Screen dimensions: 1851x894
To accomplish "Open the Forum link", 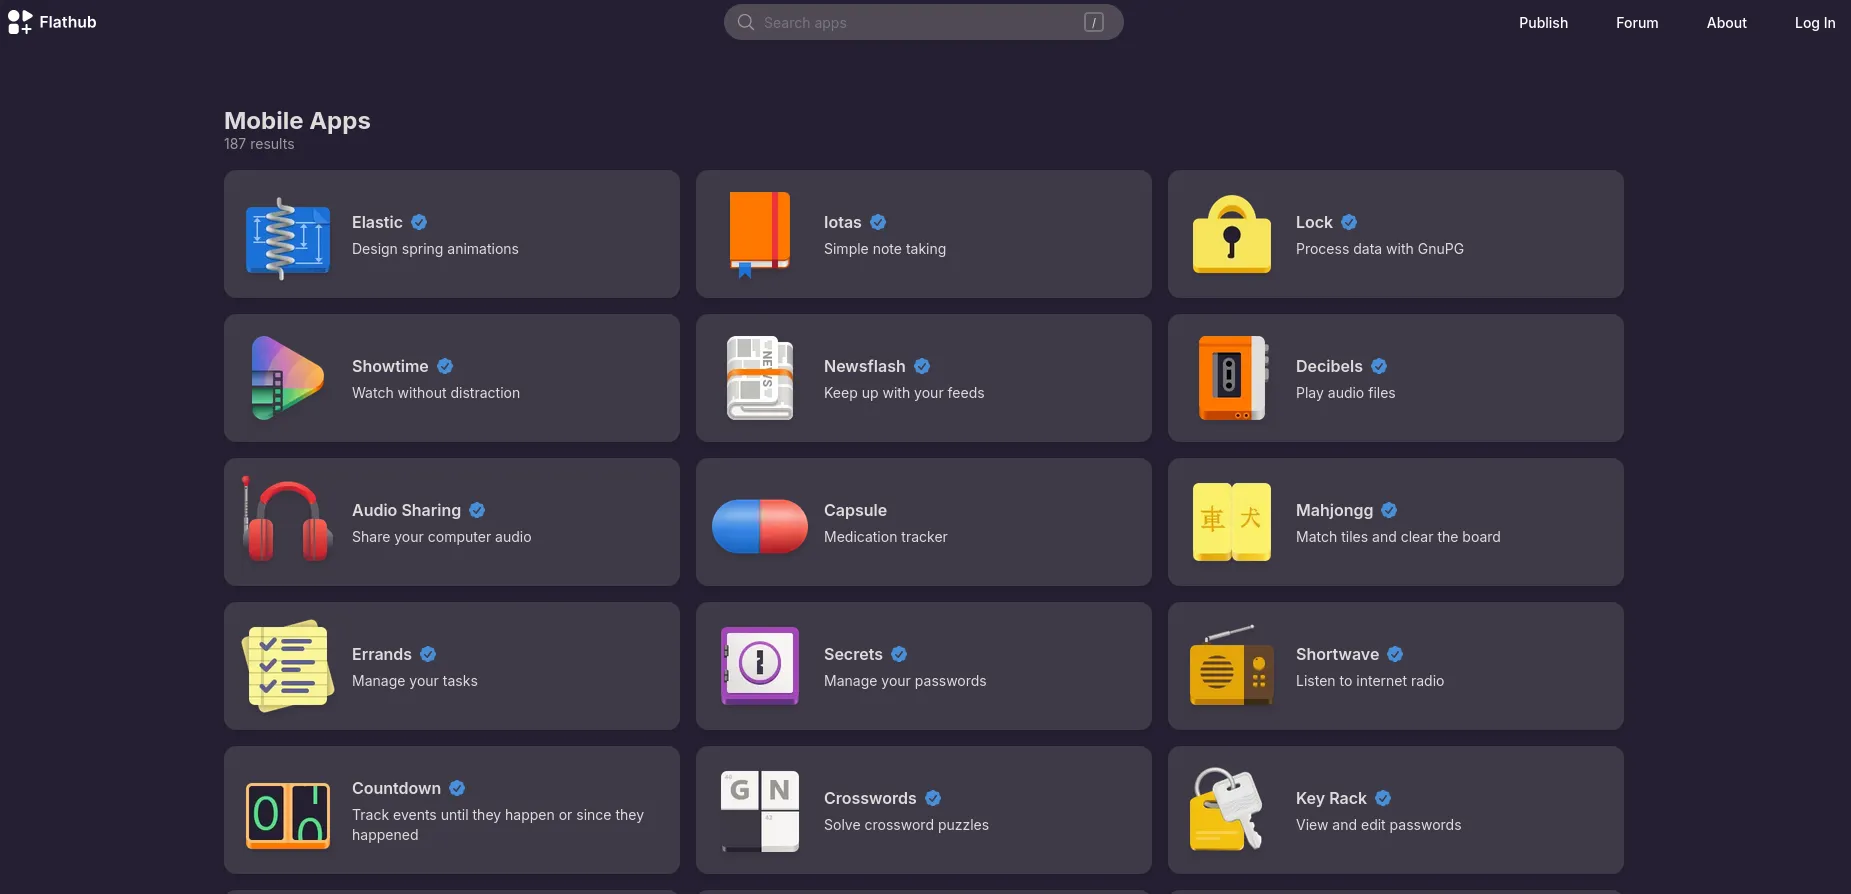I will pos(1637,22).
